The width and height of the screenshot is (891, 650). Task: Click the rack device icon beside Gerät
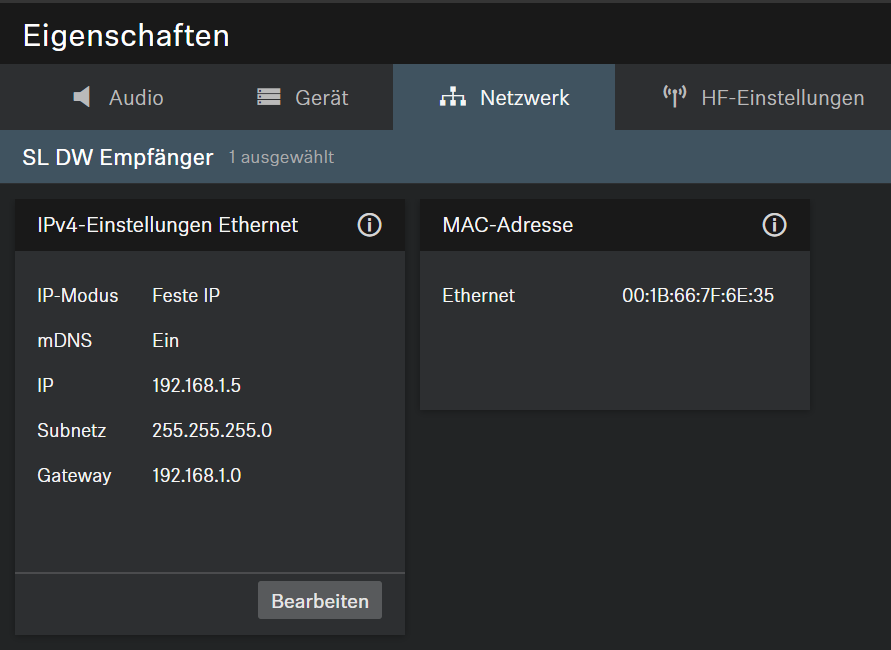coord(268,97)
